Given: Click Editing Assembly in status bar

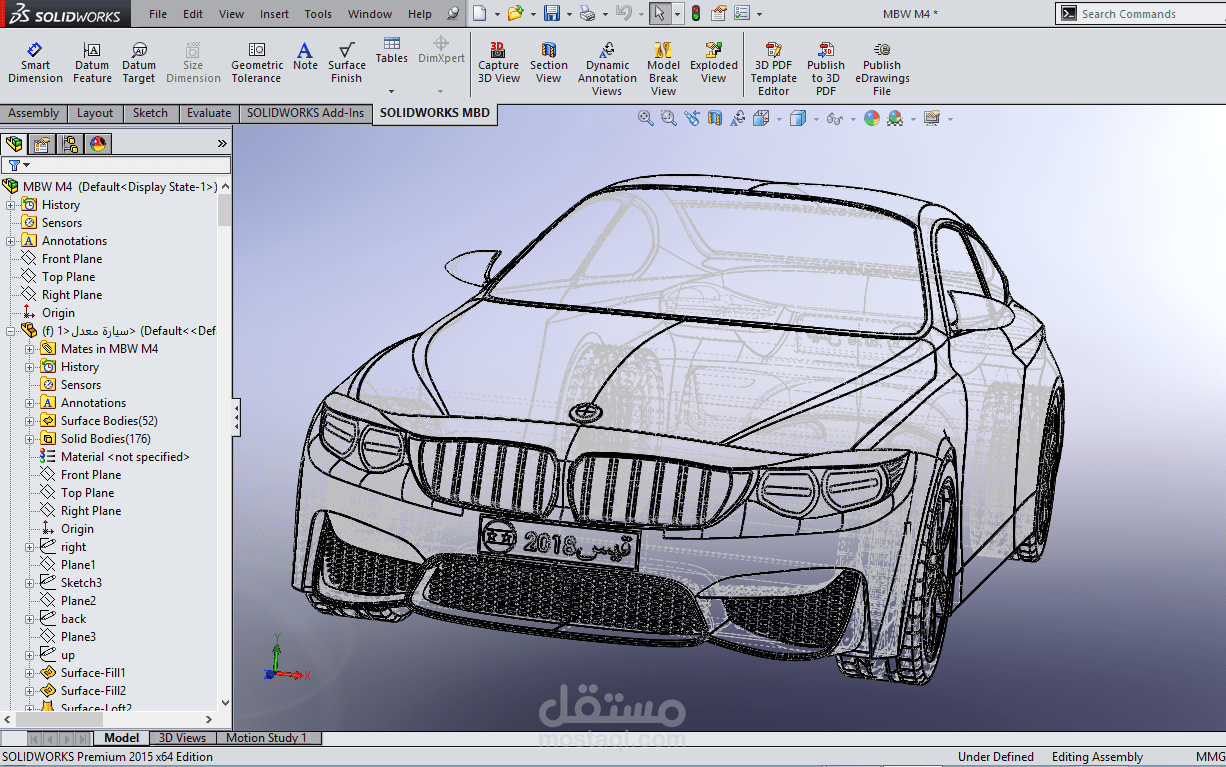Looking at the screenshot, I should 1097,757.
